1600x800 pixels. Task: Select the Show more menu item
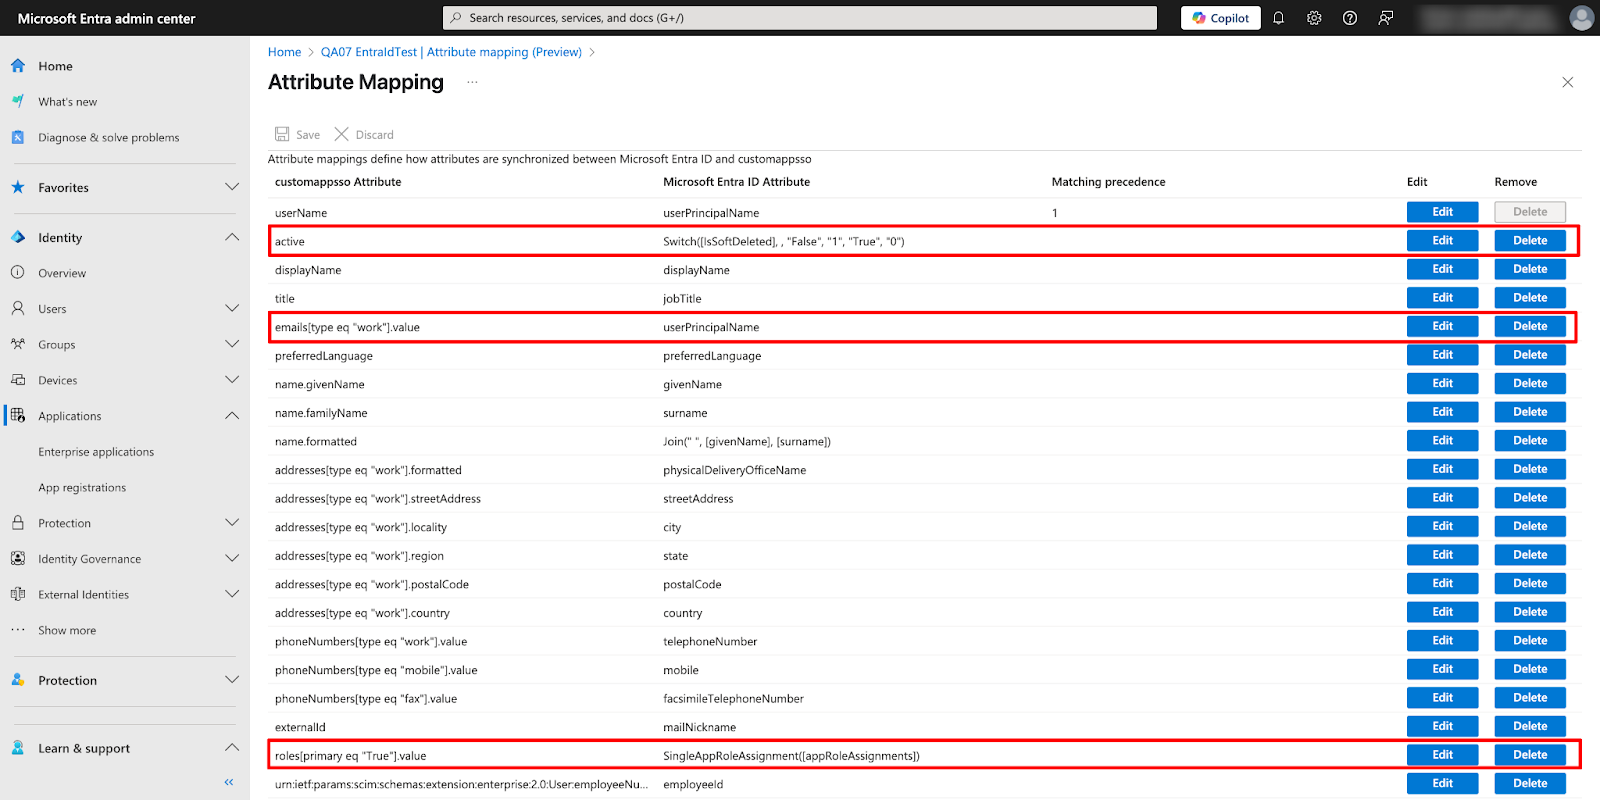pos(67,630)
